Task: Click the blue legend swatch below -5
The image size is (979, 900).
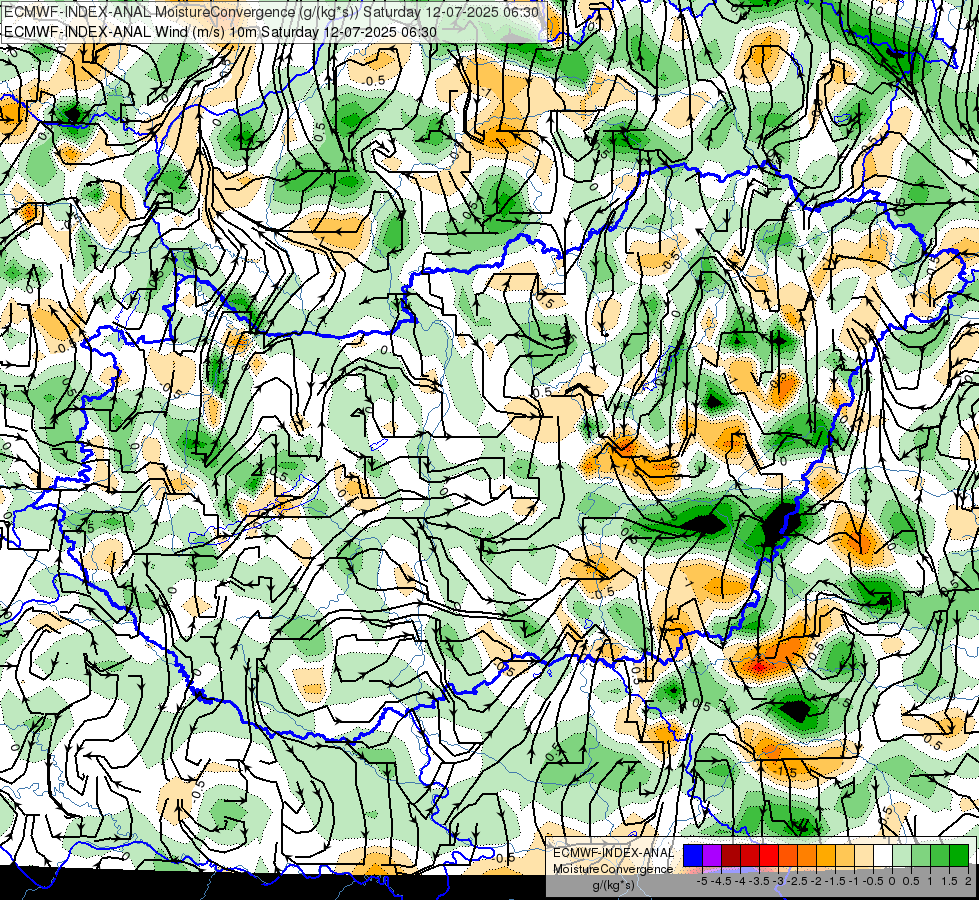Action: [x=693, y=855]
